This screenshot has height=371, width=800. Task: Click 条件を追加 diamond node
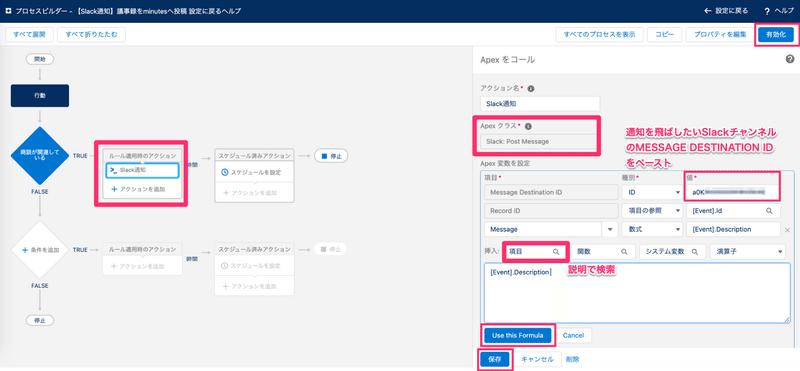point(39,250)
